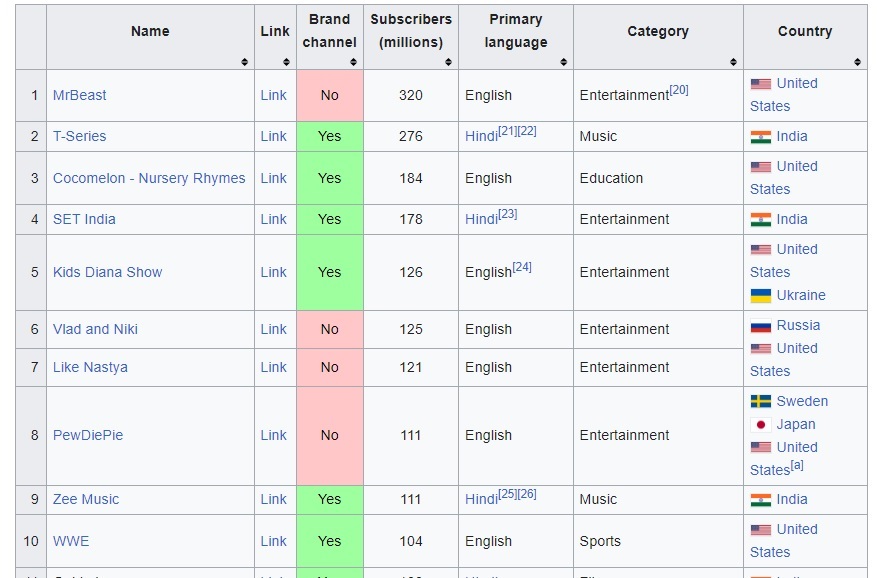Click the Sweden flag icon
The image size is (877, 578).
point(761,401)
